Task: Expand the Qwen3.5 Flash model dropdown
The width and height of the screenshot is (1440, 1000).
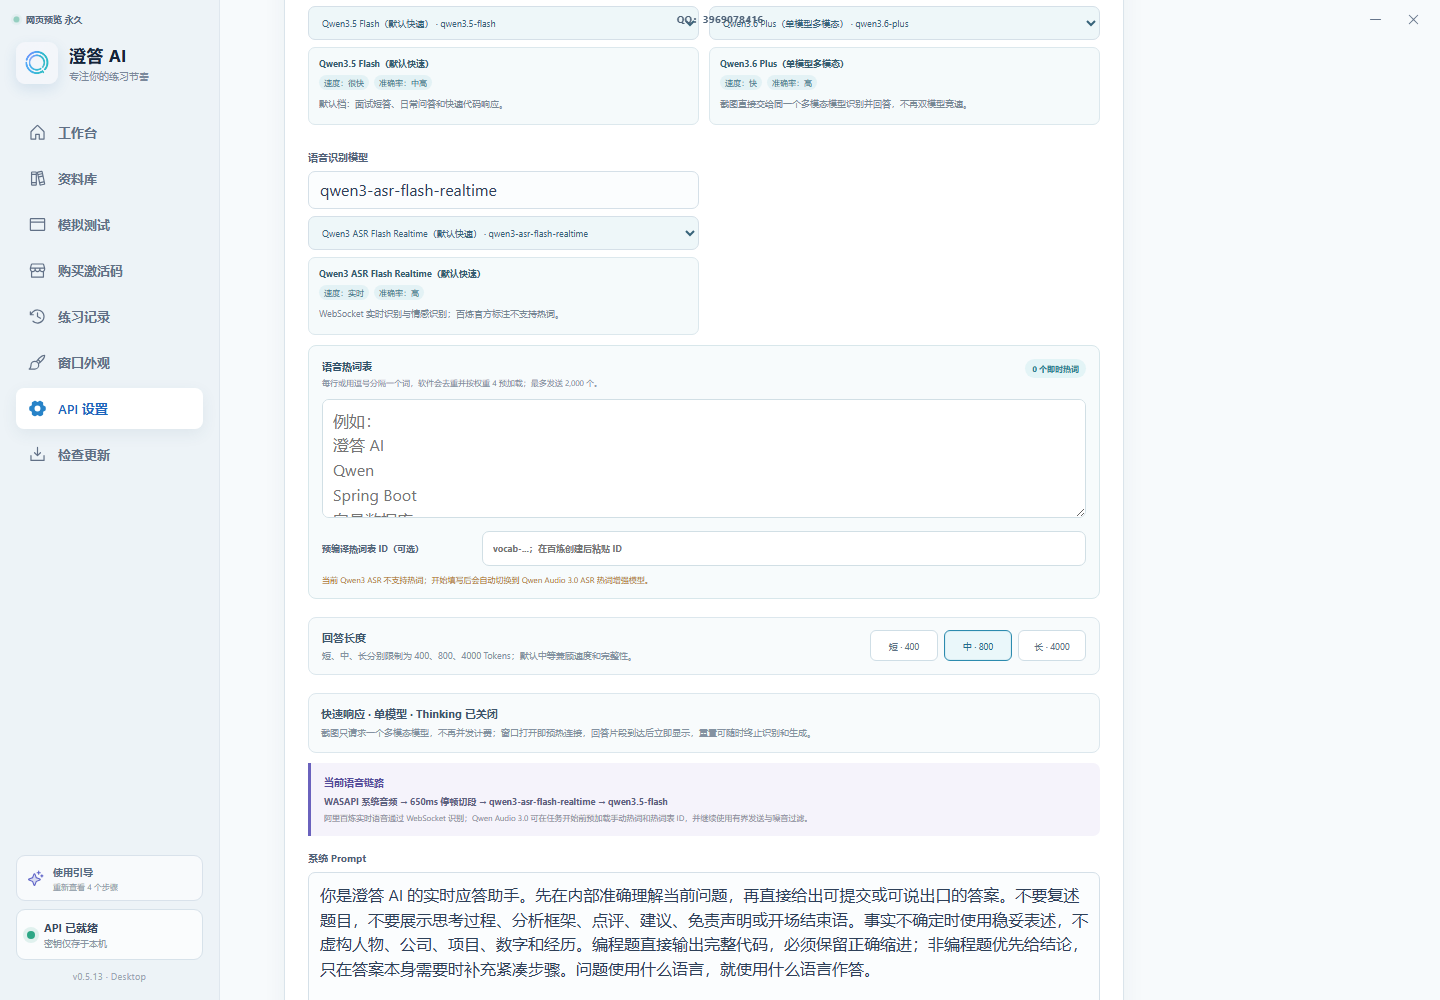Action: click(503, 23)
